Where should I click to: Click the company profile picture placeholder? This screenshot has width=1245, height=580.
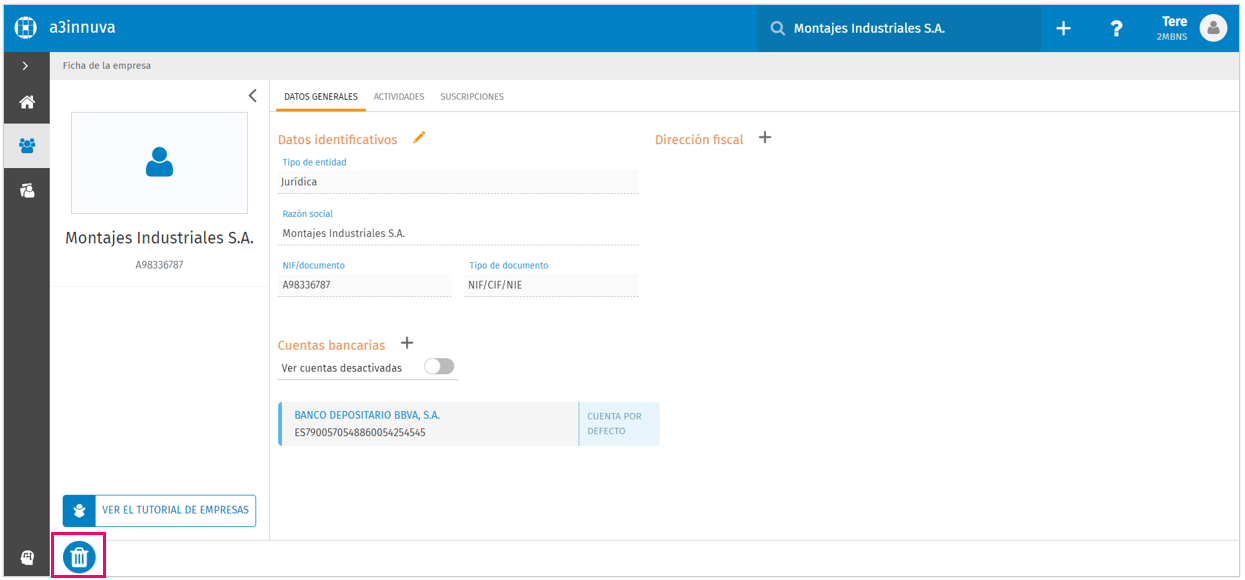(x=159, y=162)
